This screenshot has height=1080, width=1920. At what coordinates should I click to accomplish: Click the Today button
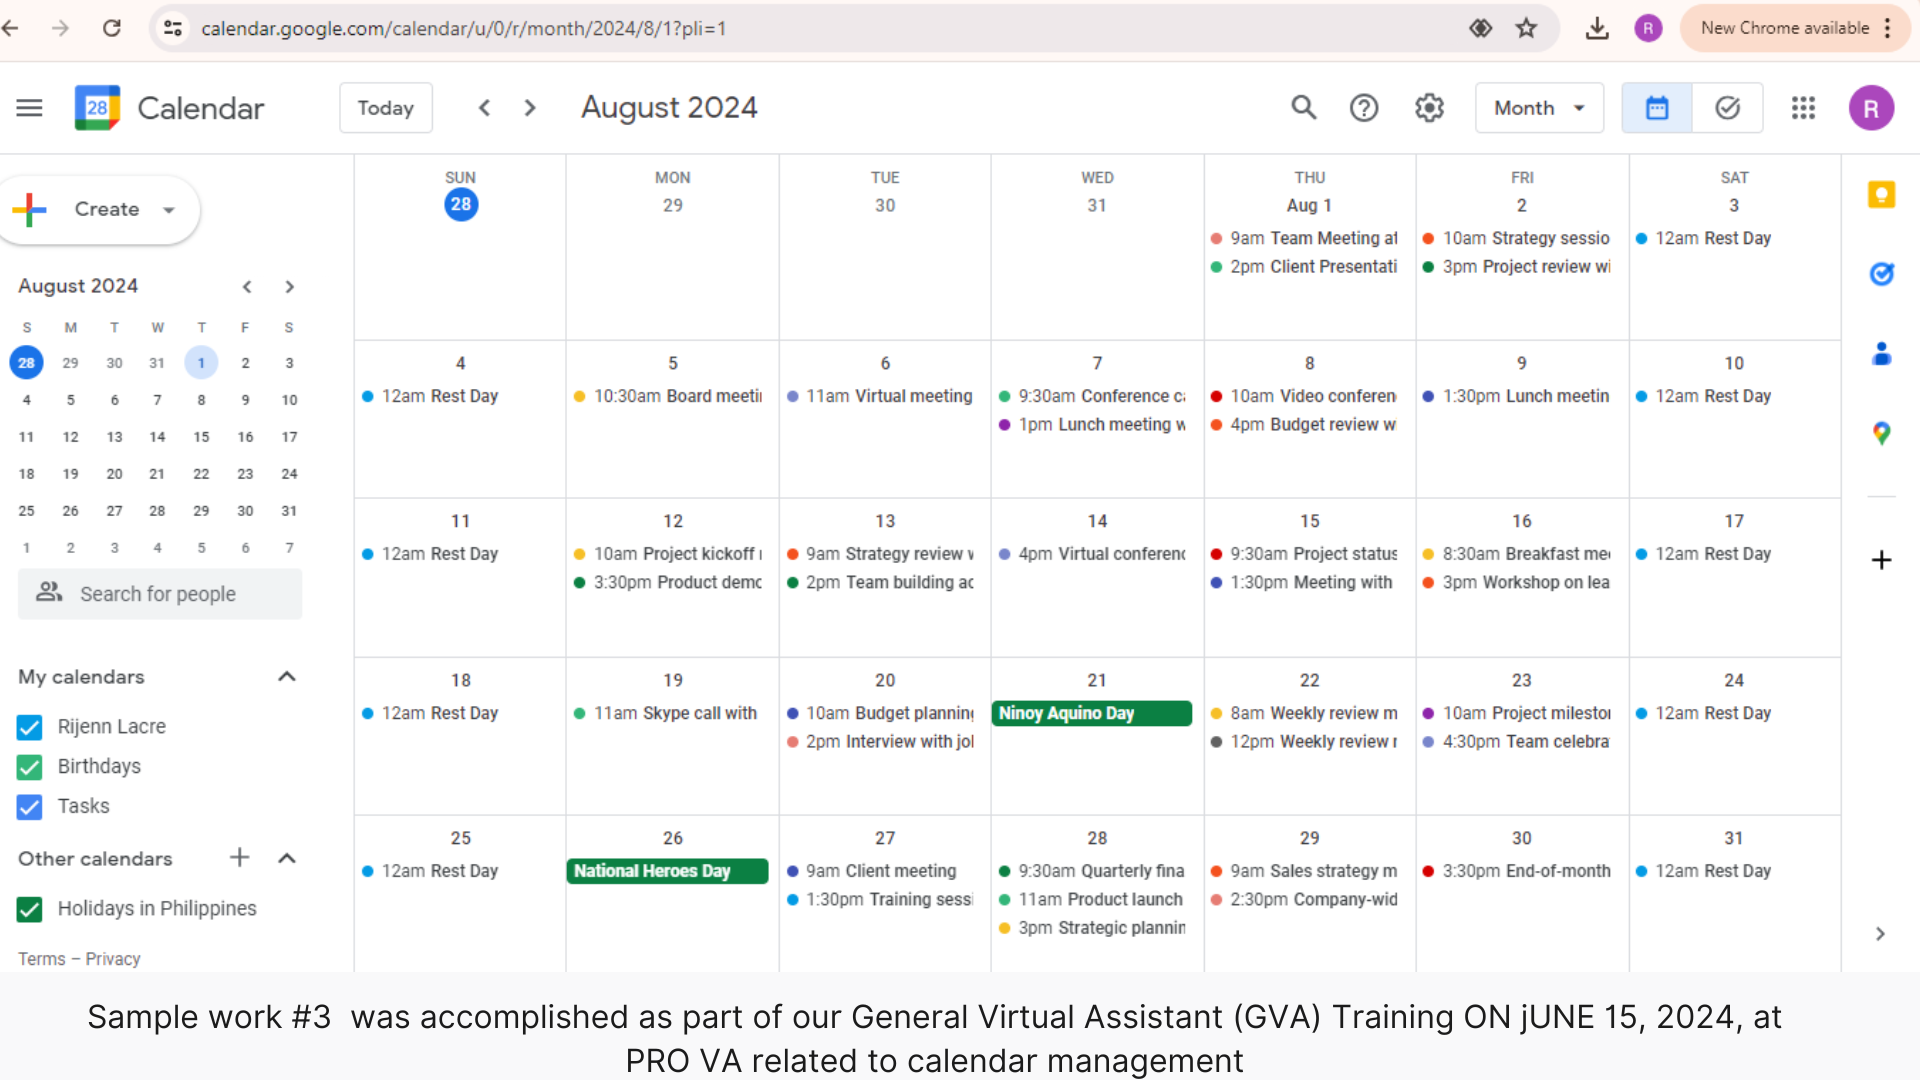pyautogui.click(x=386, y=107)
